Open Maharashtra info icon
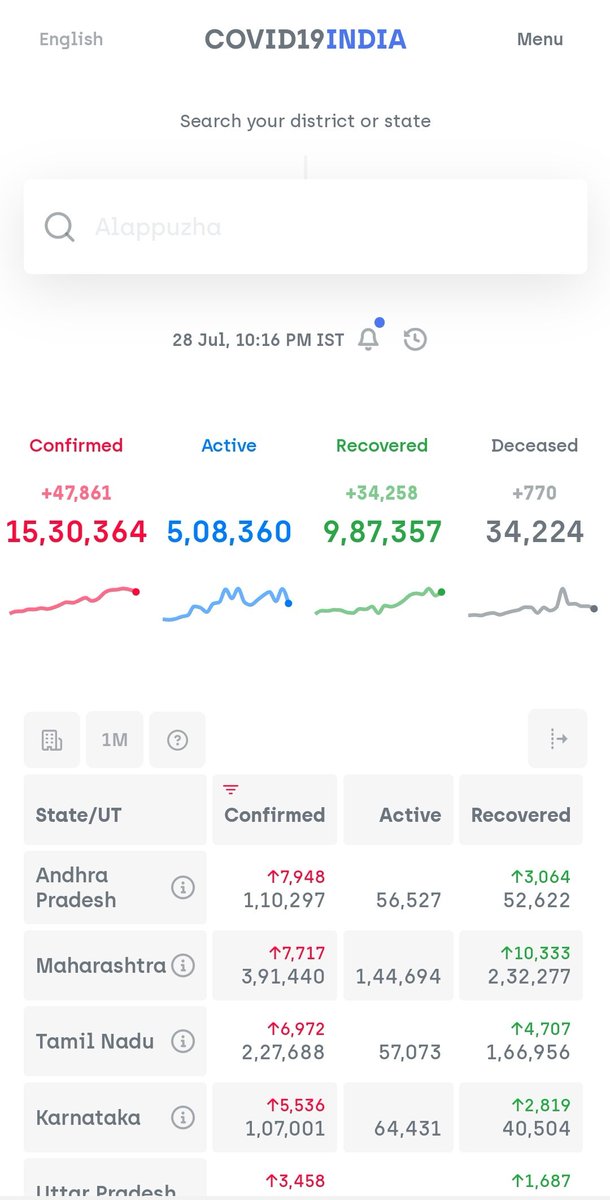Screen dimensions: 610x1200 pyautogui.click(x=183, y=965)
